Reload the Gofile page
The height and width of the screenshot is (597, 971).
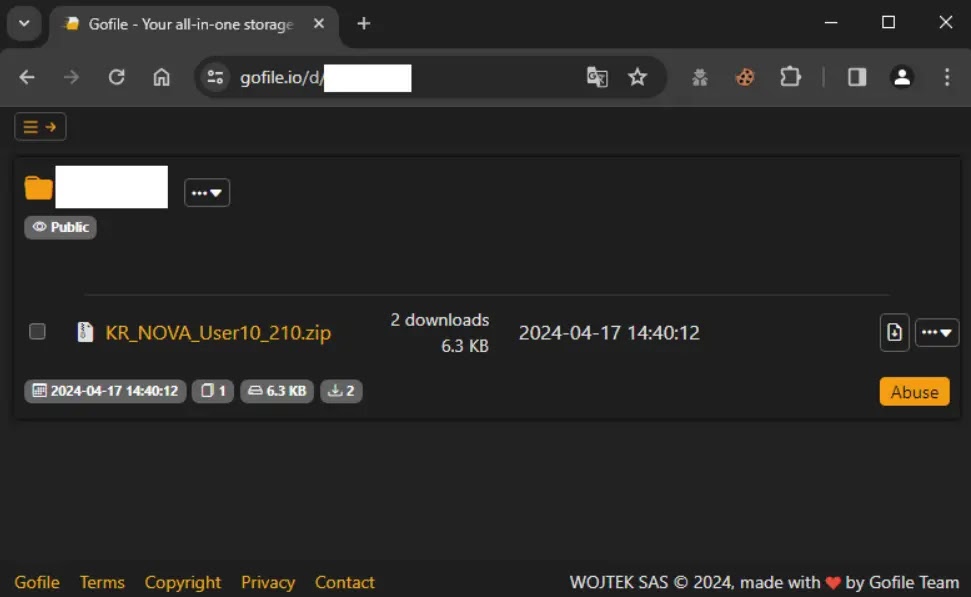coord(116,77)
